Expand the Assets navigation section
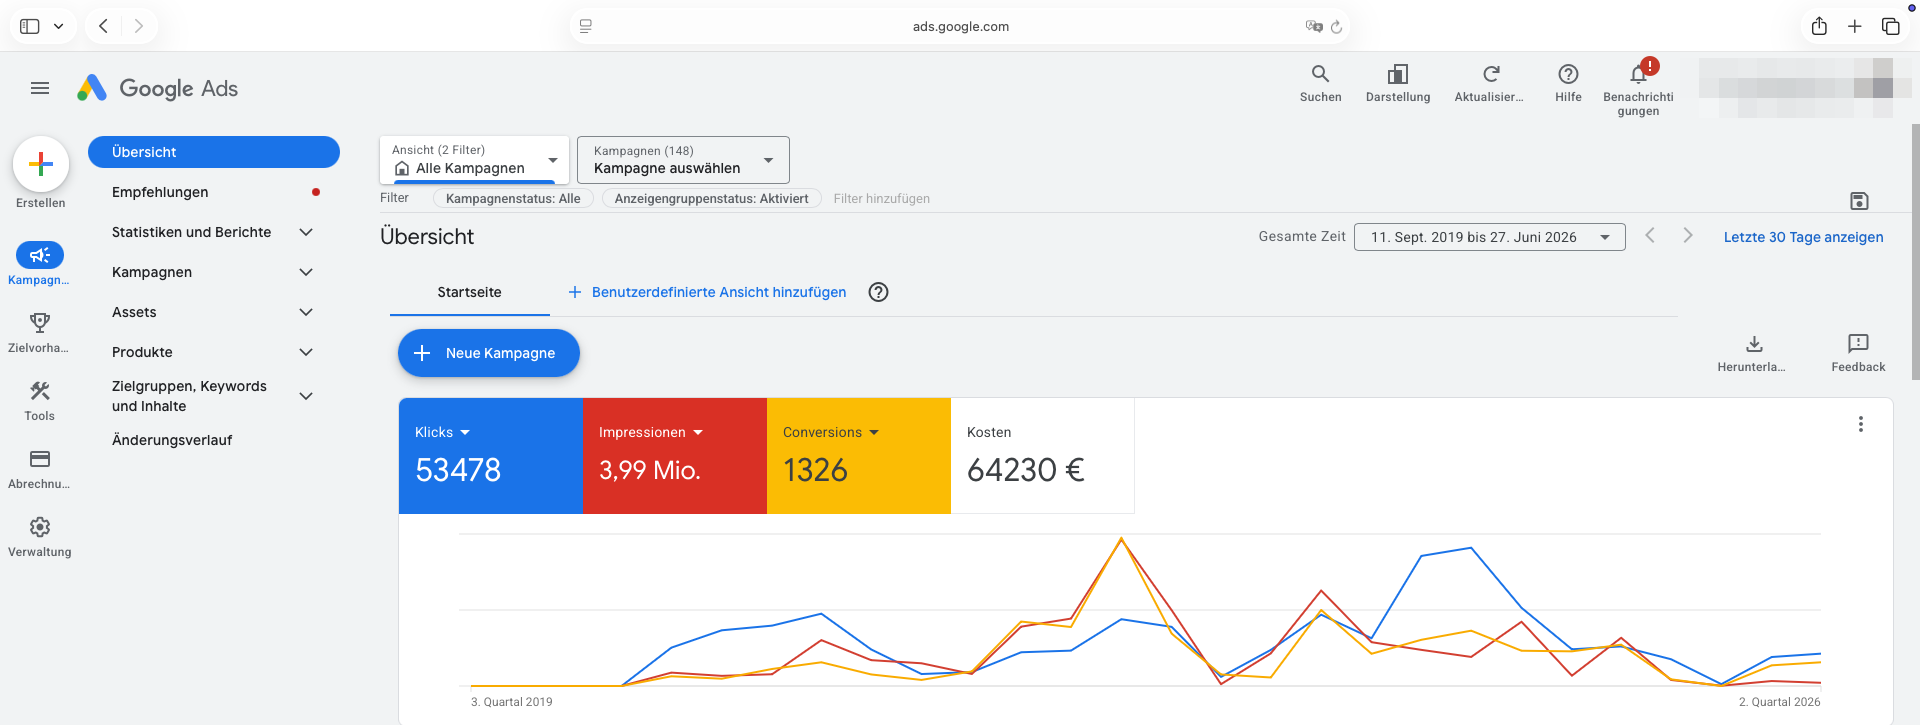Image resolution: width=1920 pixels, height=725 pixels. (x=306, y=312)
